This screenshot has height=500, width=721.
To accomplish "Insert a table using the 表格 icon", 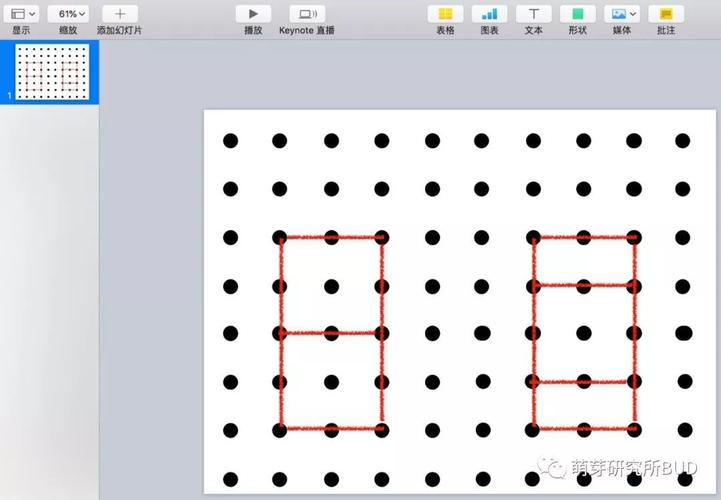I will [x=445, y=14].
